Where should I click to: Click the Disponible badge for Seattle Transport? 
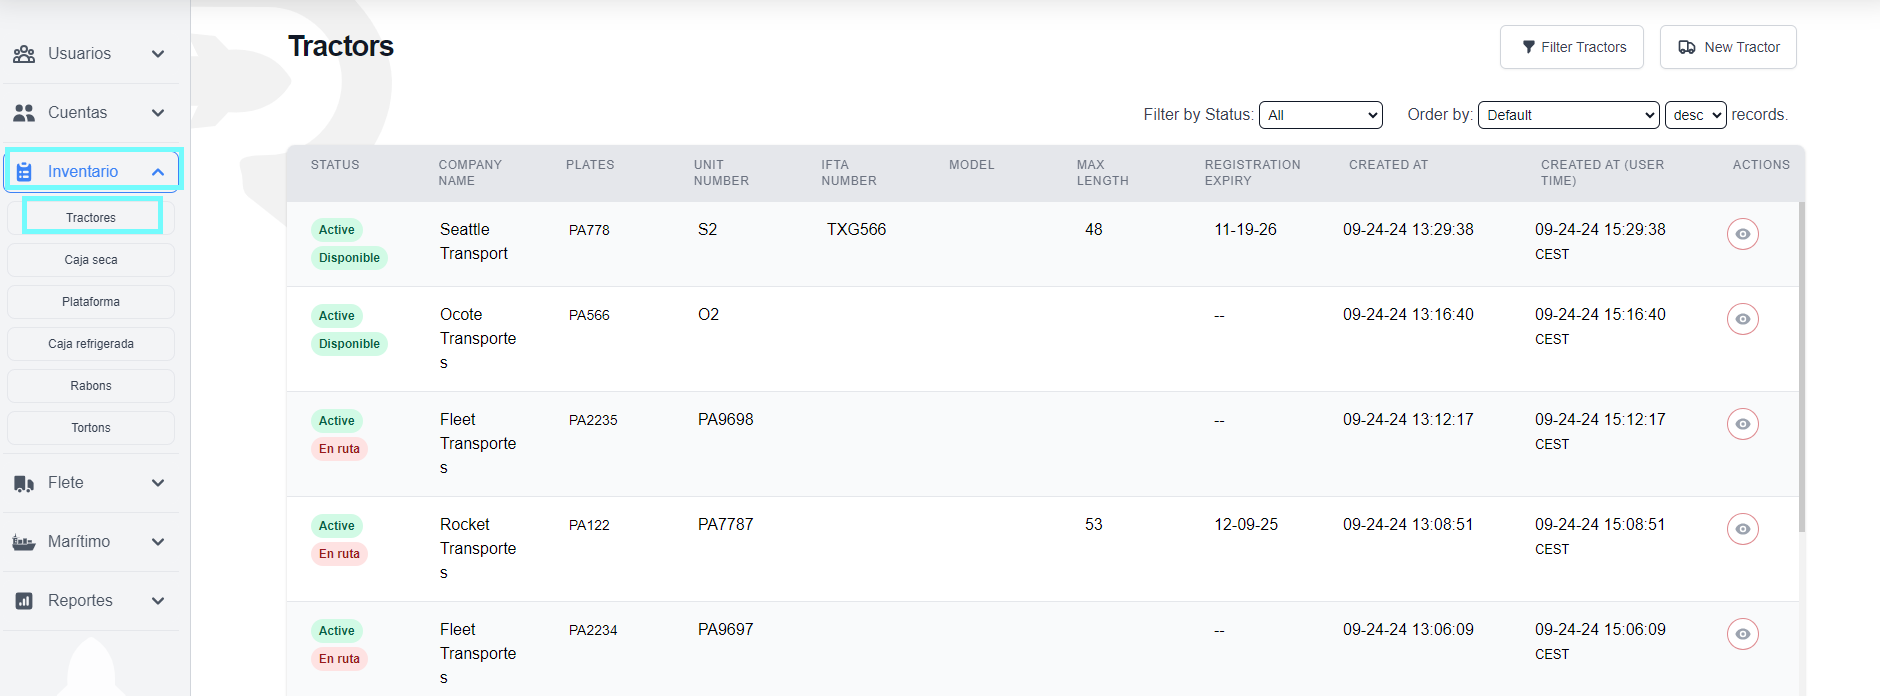pyautogui.click(x=349, y=258)
